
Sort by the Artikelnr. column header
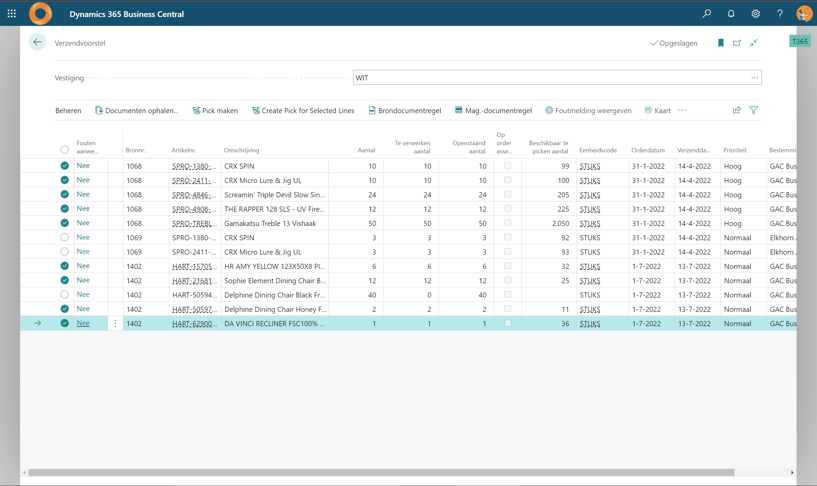click(184, 150)
